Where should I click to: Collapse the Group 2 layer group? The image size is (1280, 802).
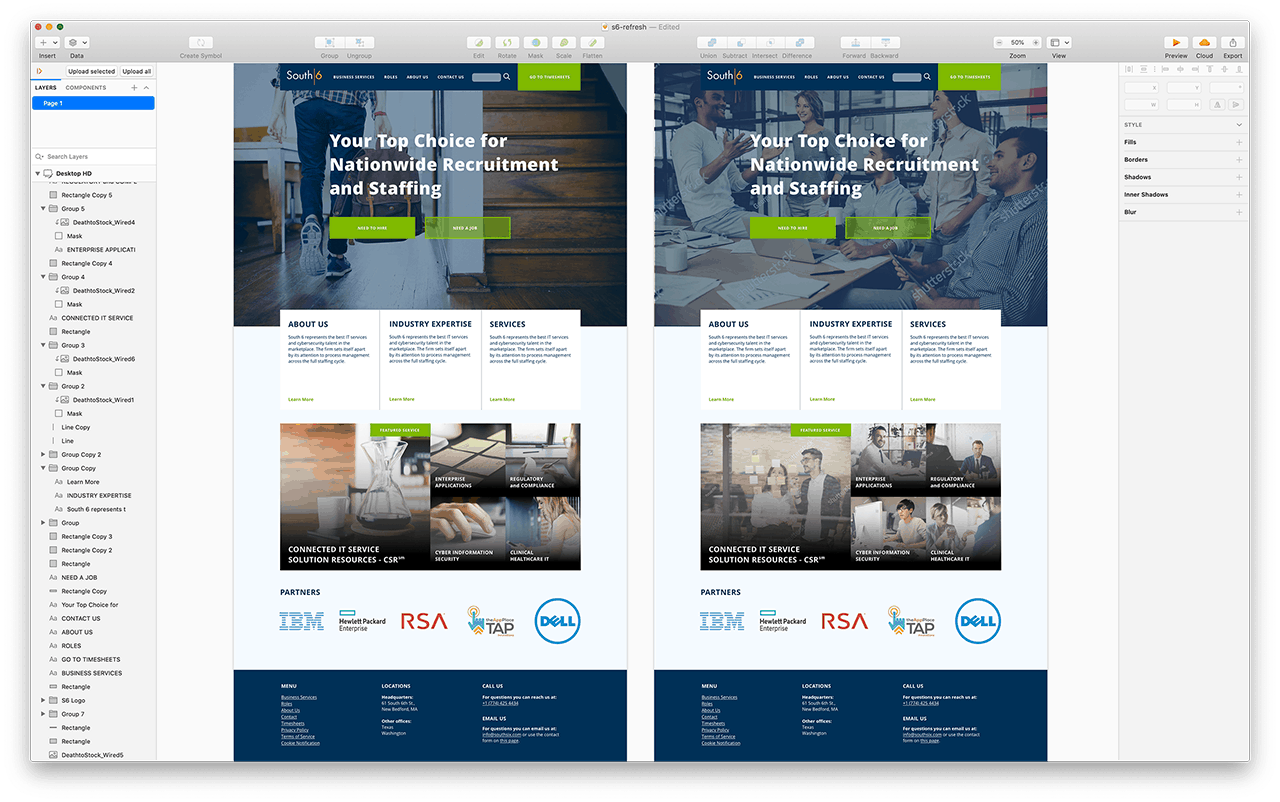pyautogui.click(x=43, y=386)
